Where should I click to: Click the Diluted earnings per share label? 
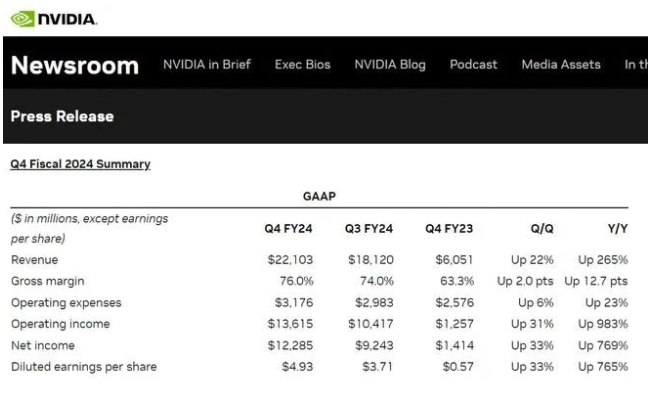[84, 367]
